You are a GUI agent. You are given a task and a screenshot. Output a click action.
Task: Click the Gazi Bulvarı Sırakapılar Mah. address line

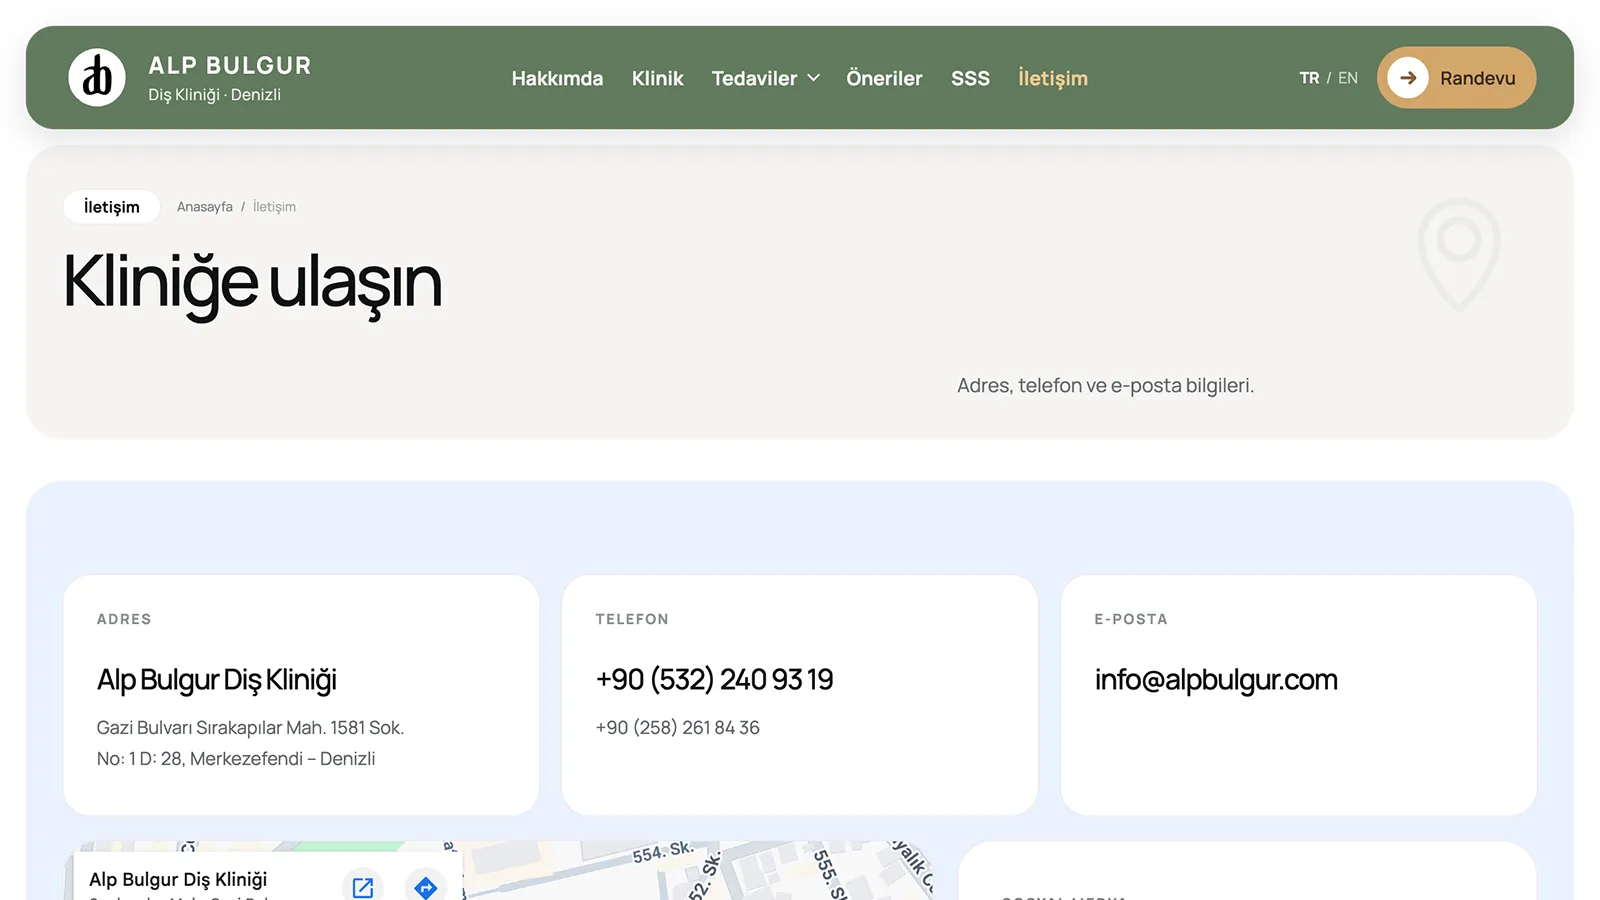pos(250,728)
